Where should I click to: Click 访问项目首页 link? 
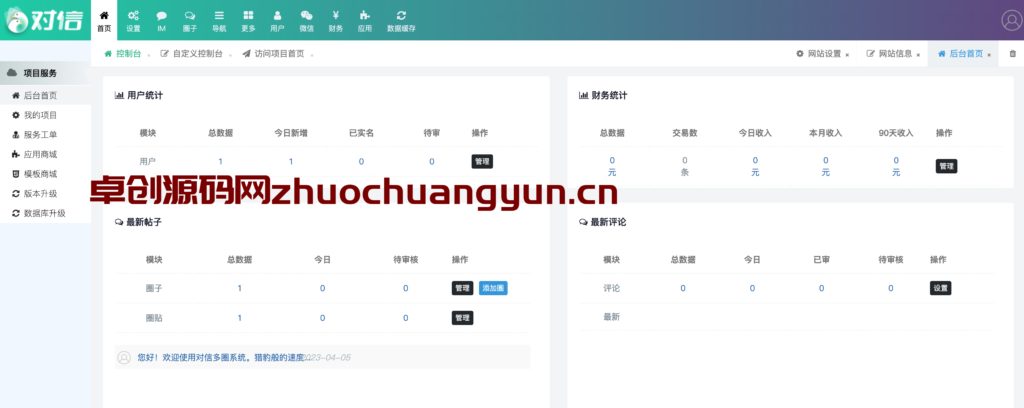(x=273, y=54)
